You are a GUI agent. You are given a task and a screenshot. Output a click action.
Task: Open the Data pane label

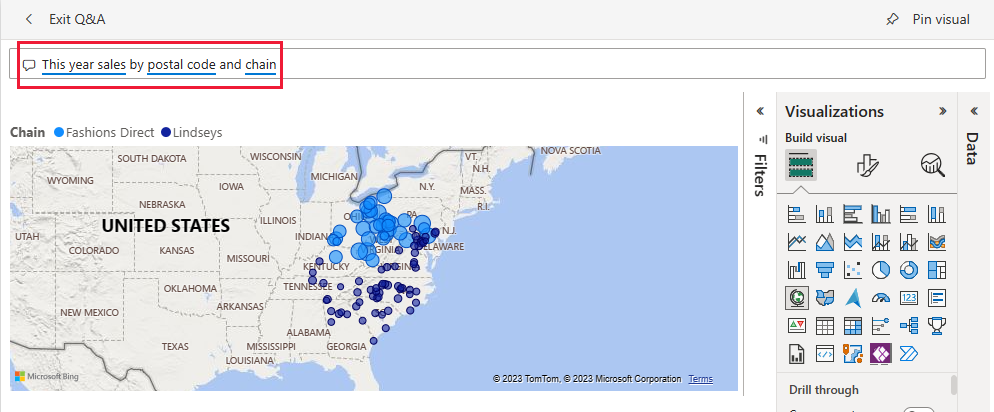coord(973,148)
